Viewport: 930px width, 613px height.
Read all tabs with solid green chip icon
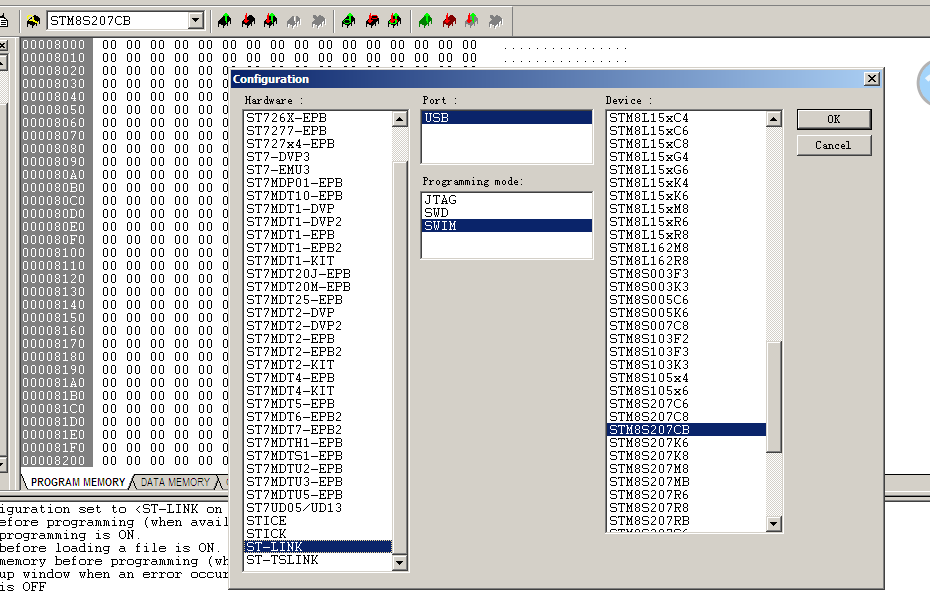pyautogui.click(x=425, y=21)
